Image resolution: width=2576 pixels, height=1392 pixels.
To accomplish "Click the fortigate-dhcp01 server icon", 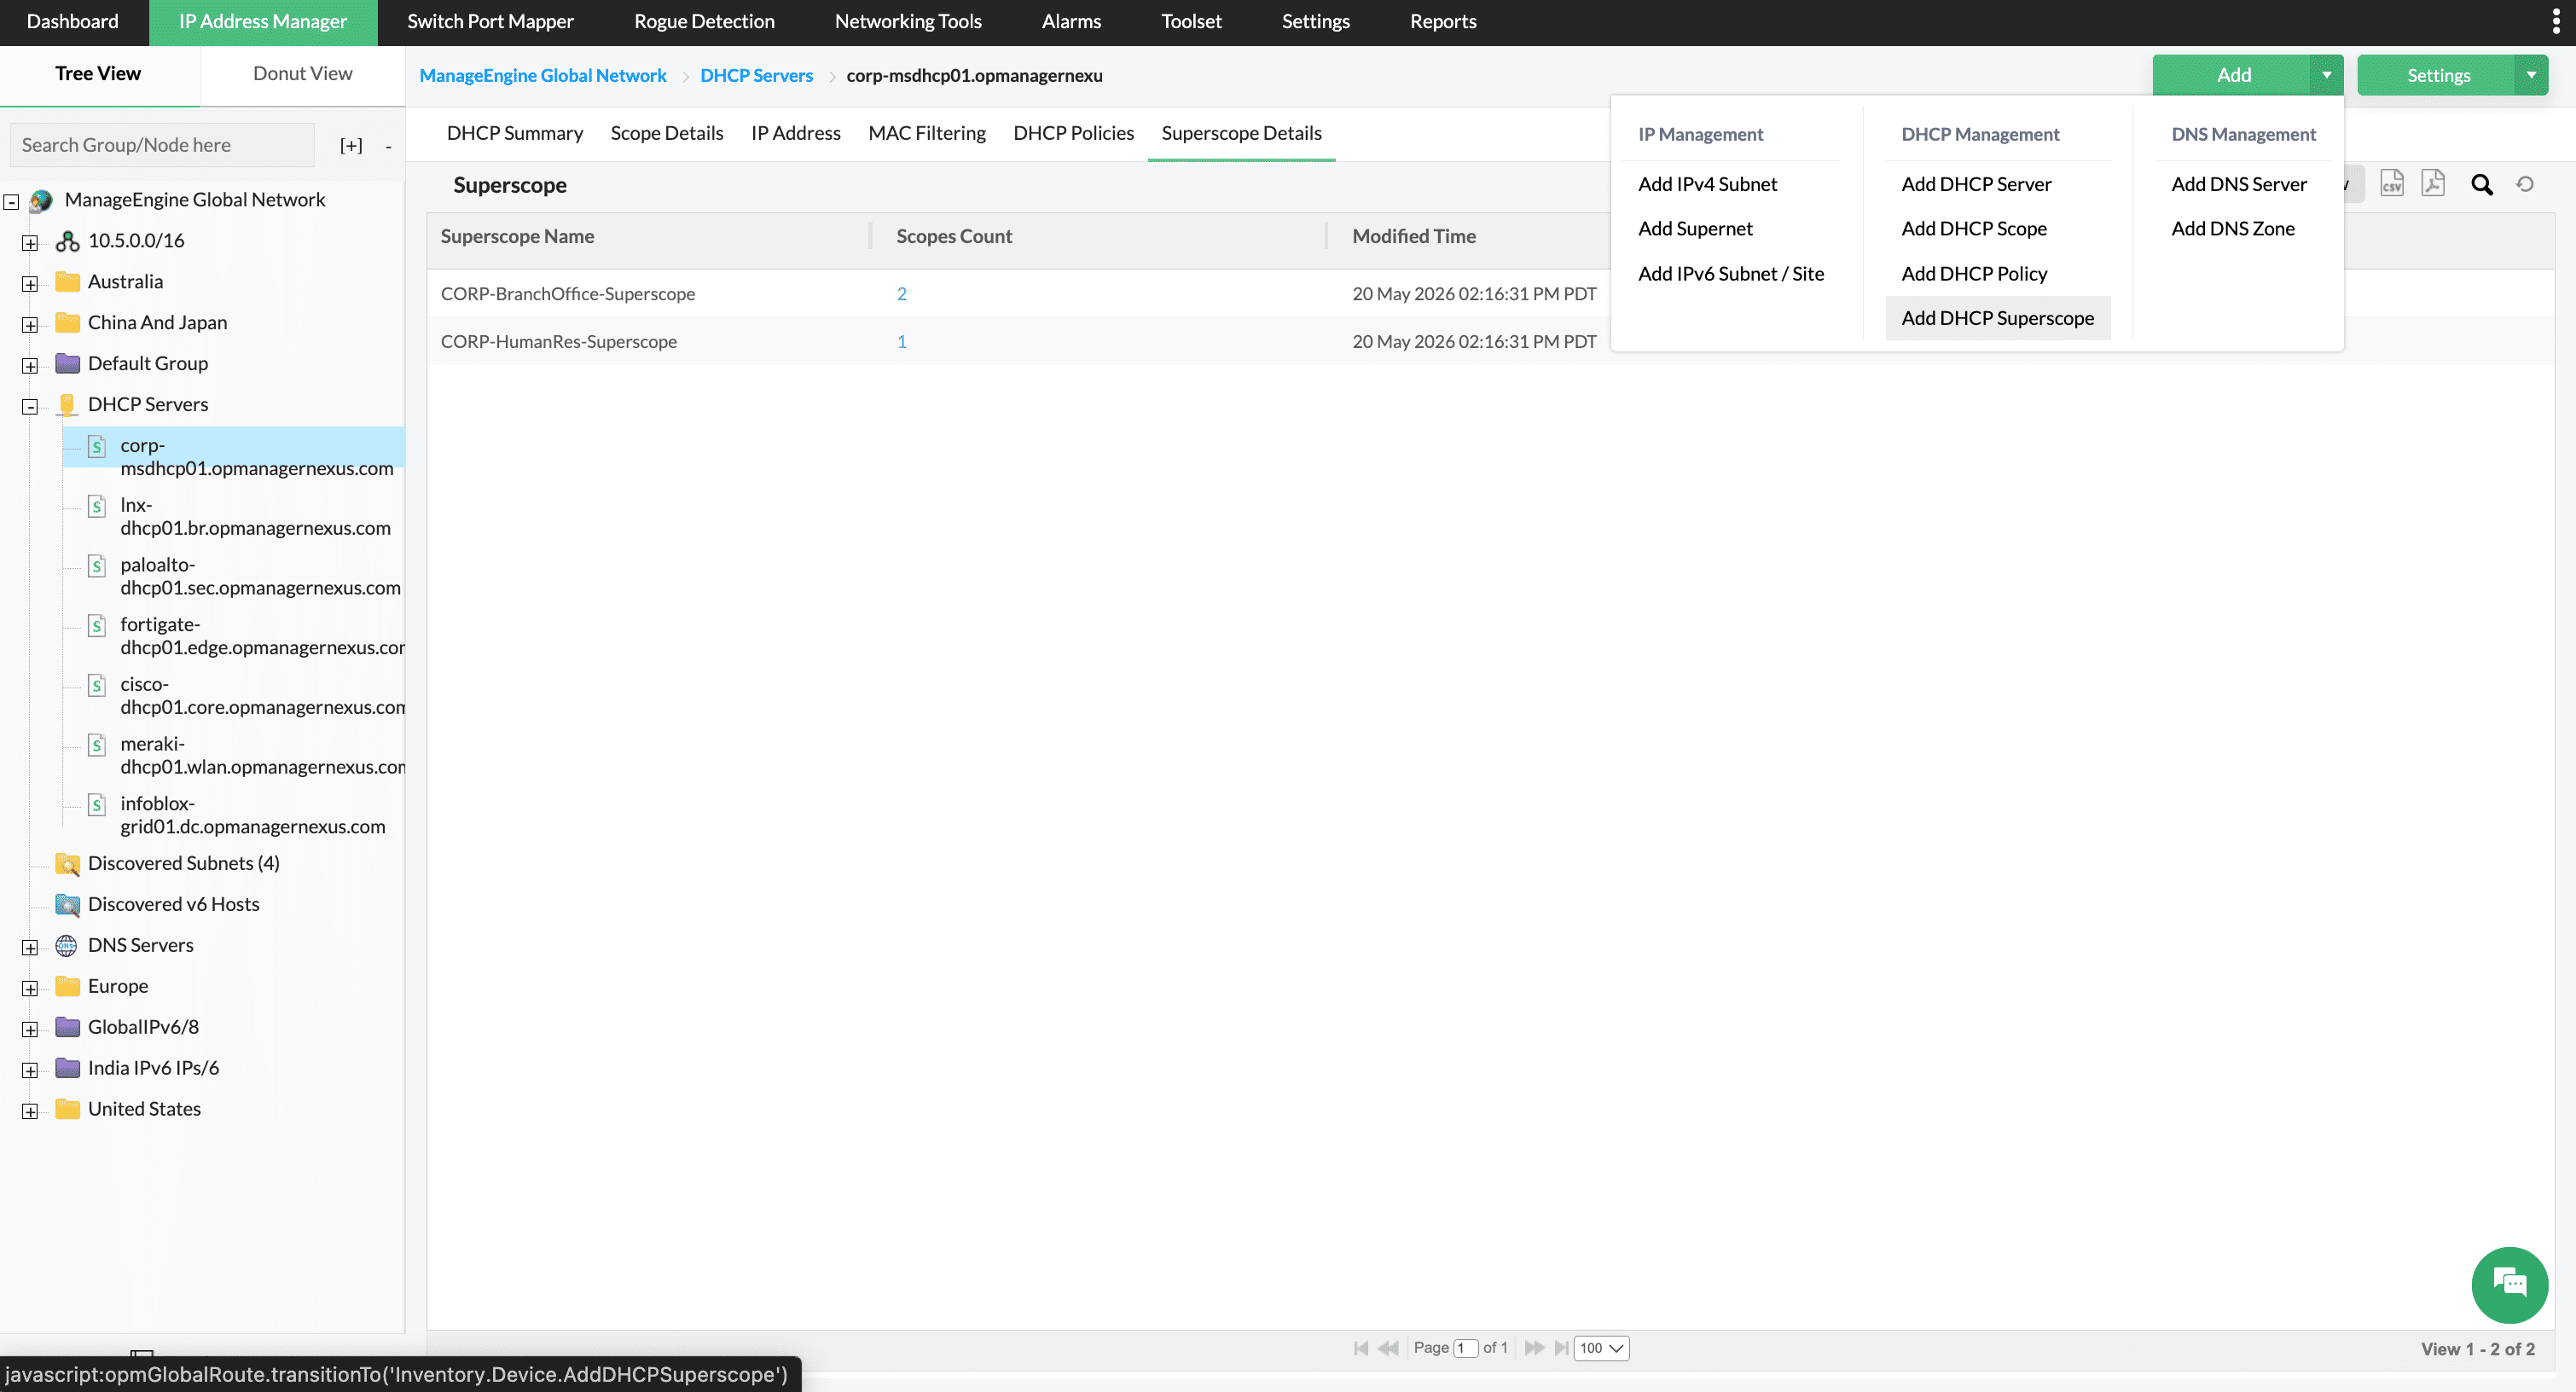I will [x=97, y=626].
